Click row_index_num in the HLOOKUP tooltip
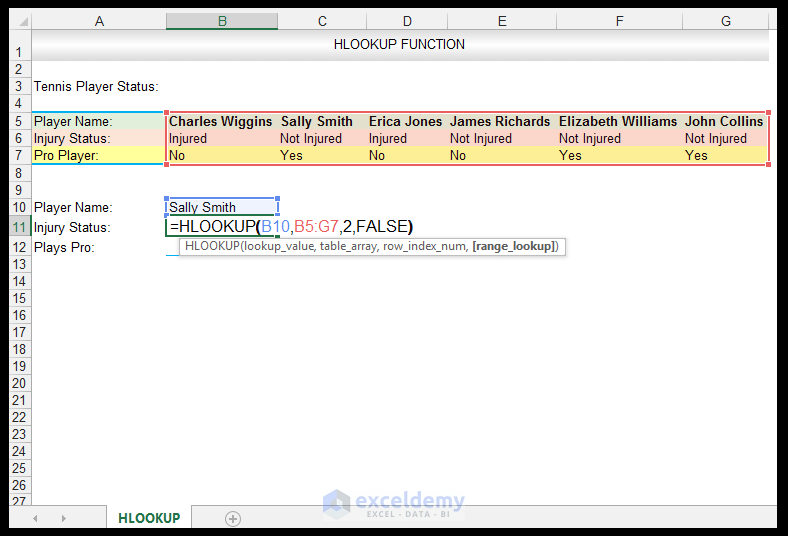Image resolution: width=788 pixels, height=536 pixels. pyautogui.click(x=425, y=246)
